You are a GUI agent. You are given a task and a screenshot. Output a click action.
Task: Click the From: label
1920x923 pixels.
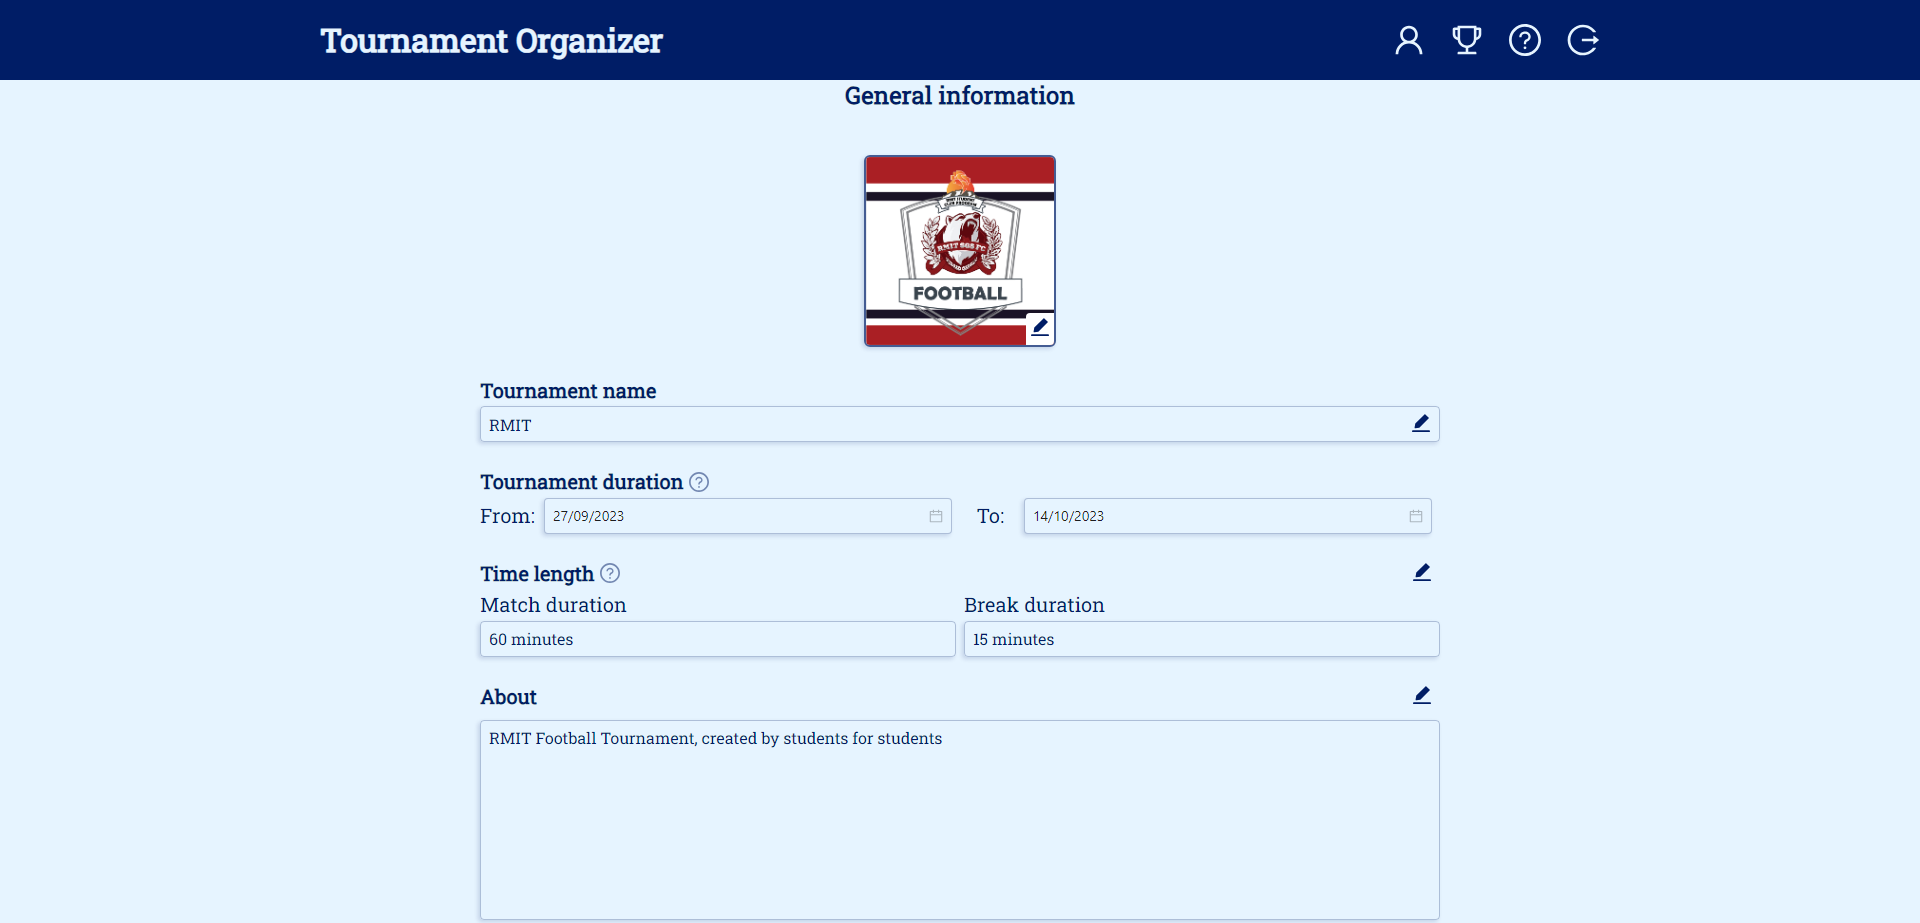507,516
